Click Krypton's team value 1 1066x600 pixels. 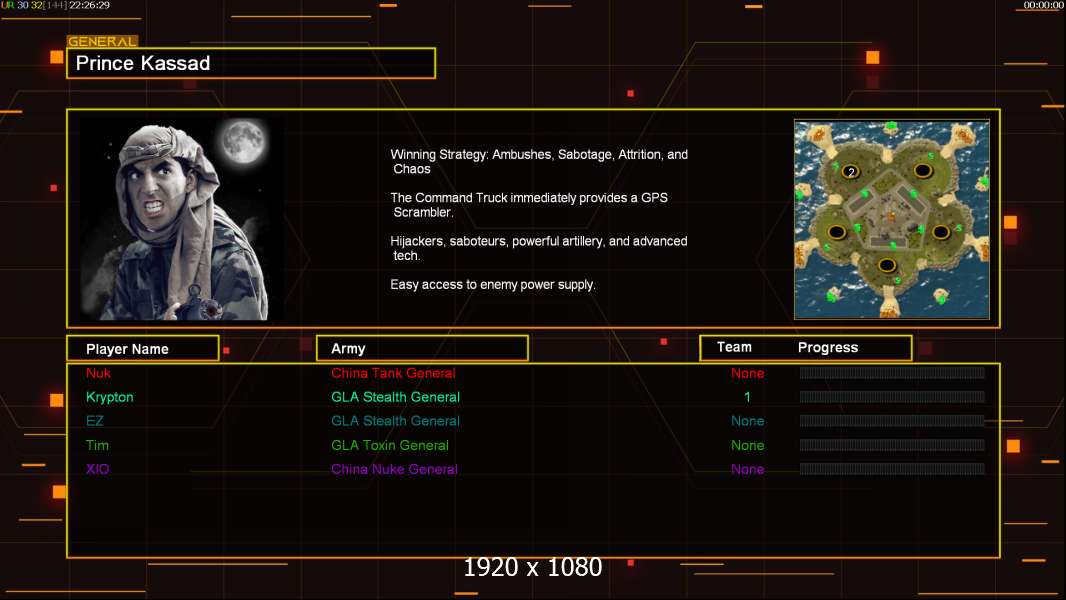click(x=747, y=397)
